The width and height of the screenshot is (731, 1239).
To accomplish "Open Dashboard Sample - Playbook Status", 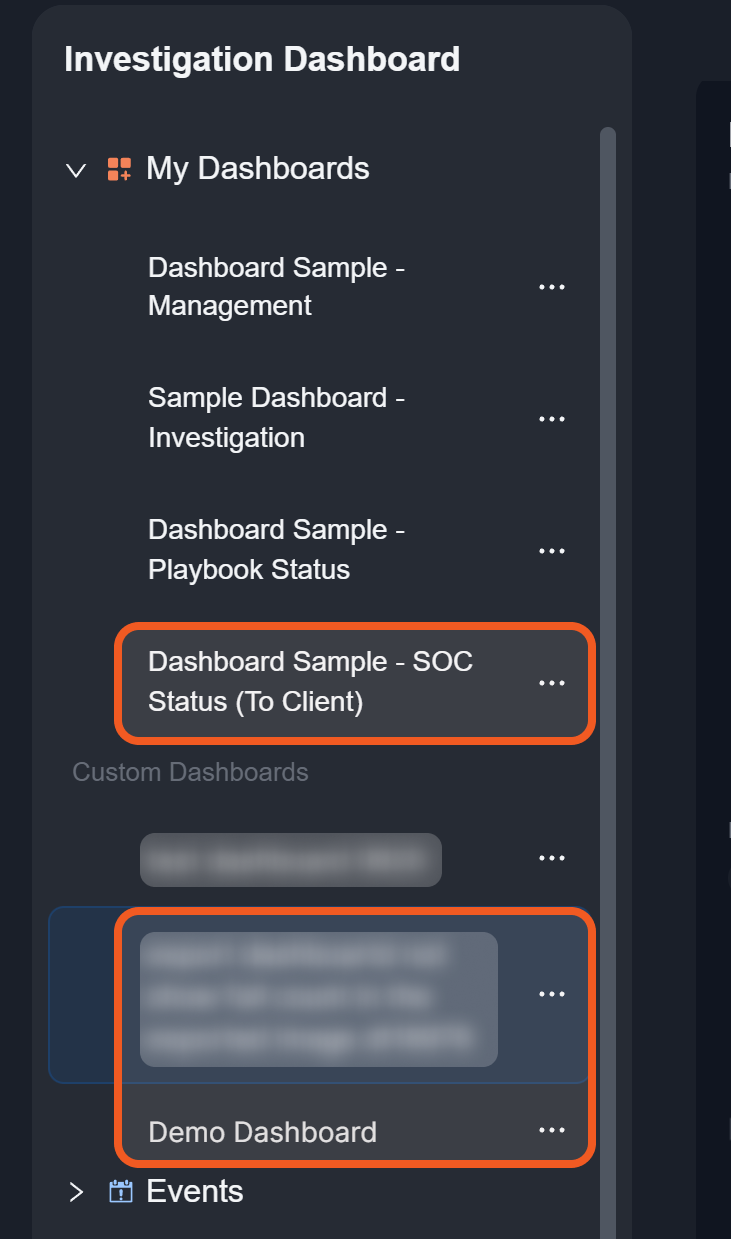I will [276, 550].
